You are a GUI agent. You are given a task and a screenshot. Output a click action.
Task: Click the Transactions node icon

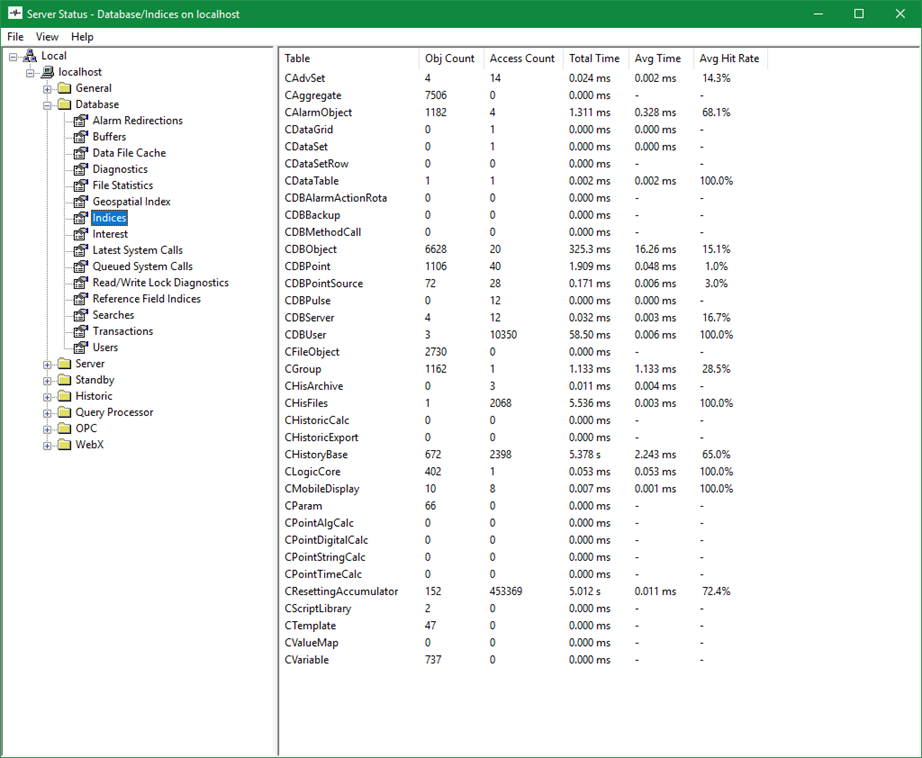click(81, 331)
